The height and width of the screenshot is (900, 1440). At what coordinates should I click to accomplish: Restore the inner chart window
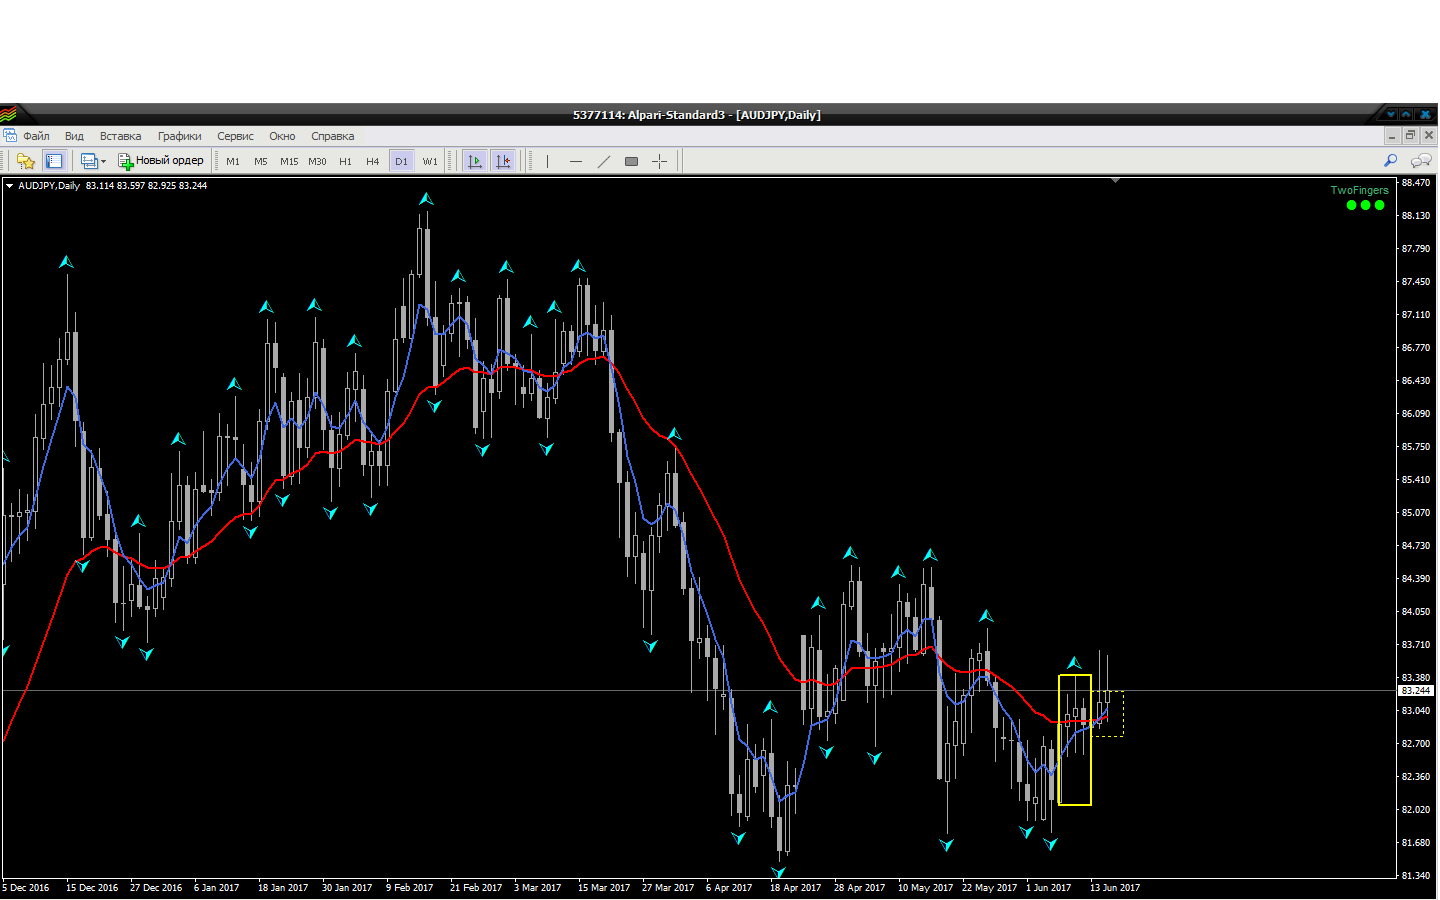point(1410,136)
